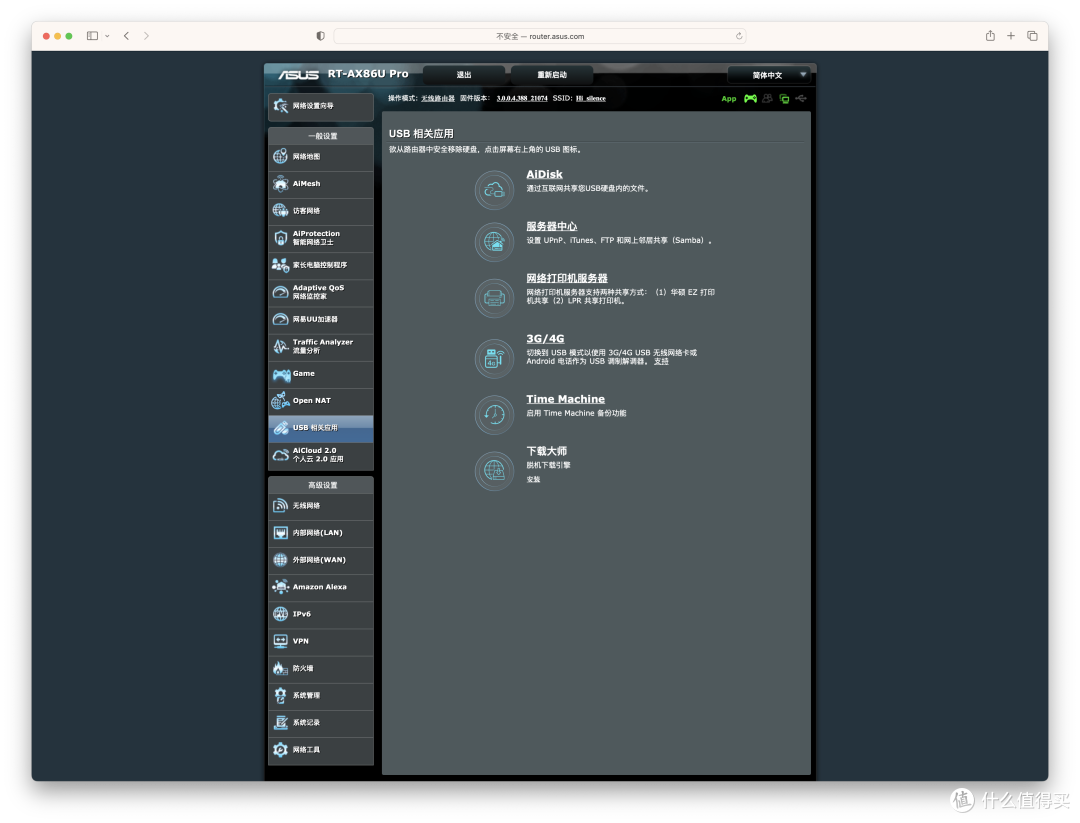Click the 退出 logout button

click(464, 75)
